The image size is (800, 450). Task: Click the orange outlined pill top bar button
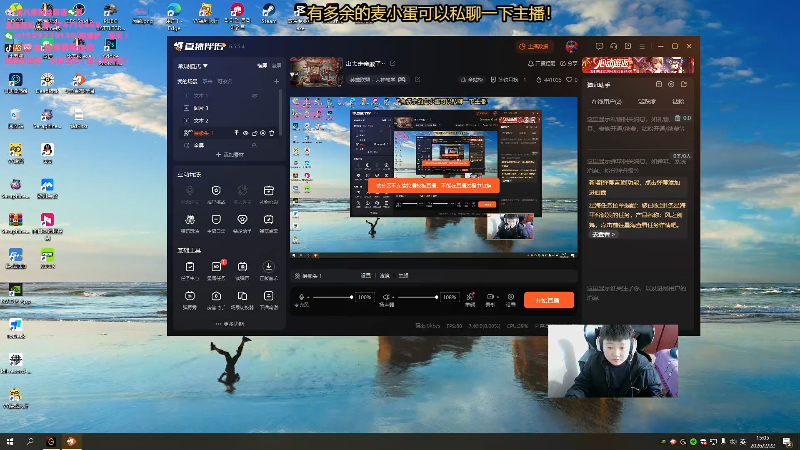533,46
